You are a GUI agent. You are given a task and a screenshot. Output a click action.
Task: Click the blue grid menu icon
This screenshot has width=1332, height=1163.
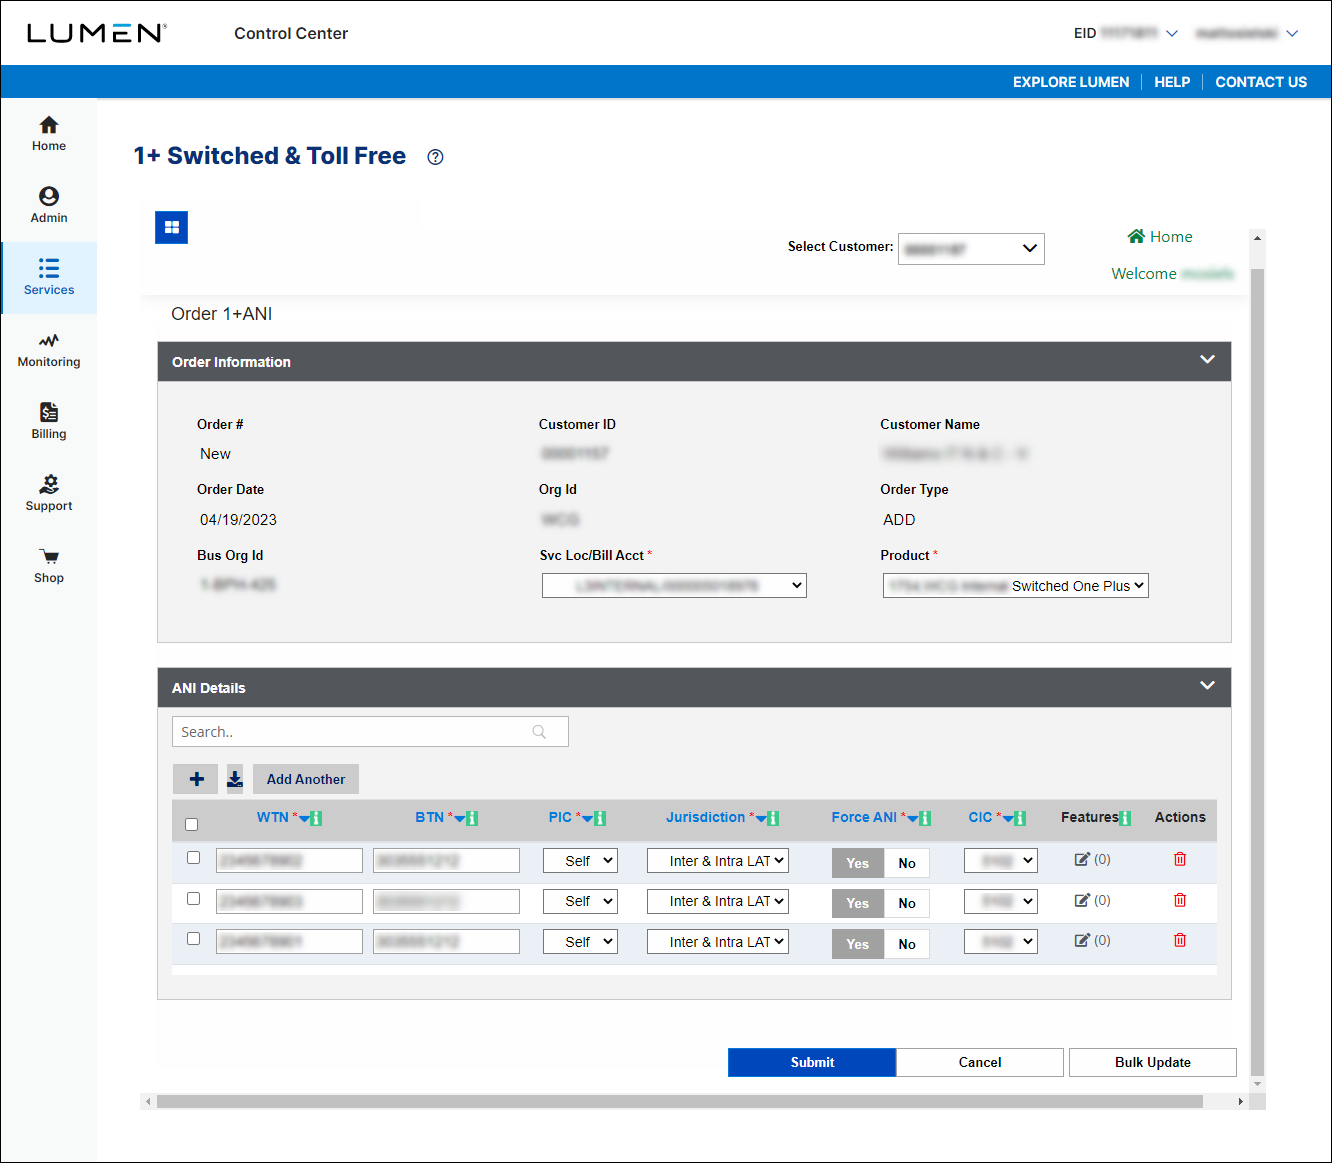pyautogui.click(x=171, y=227)
